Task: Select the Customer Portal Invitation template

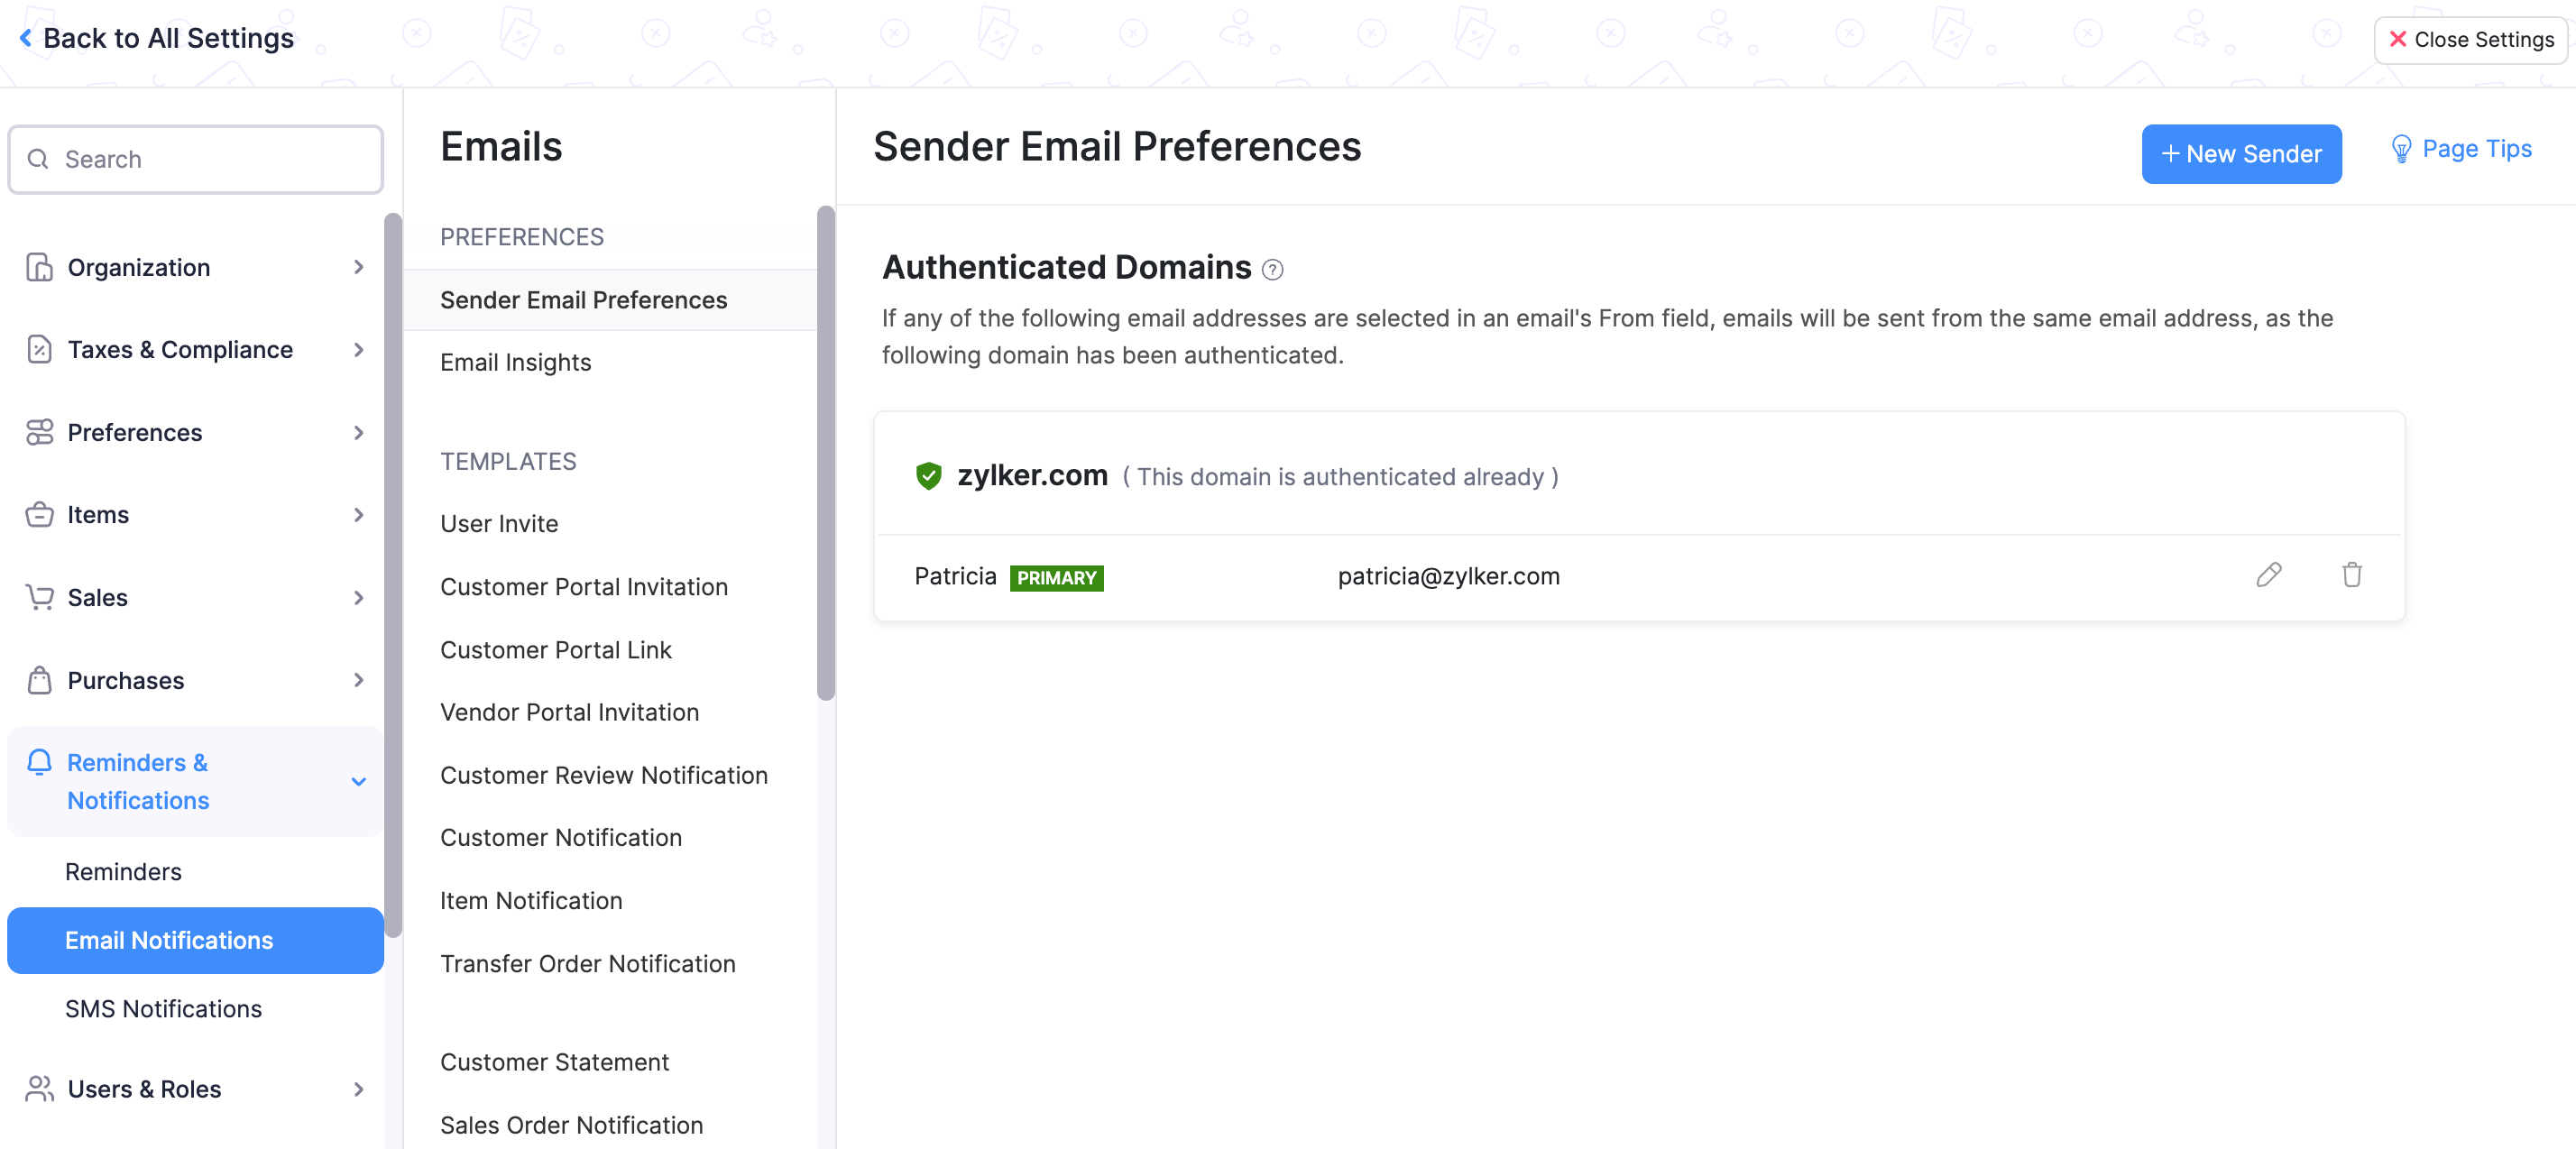Action: 583,587
